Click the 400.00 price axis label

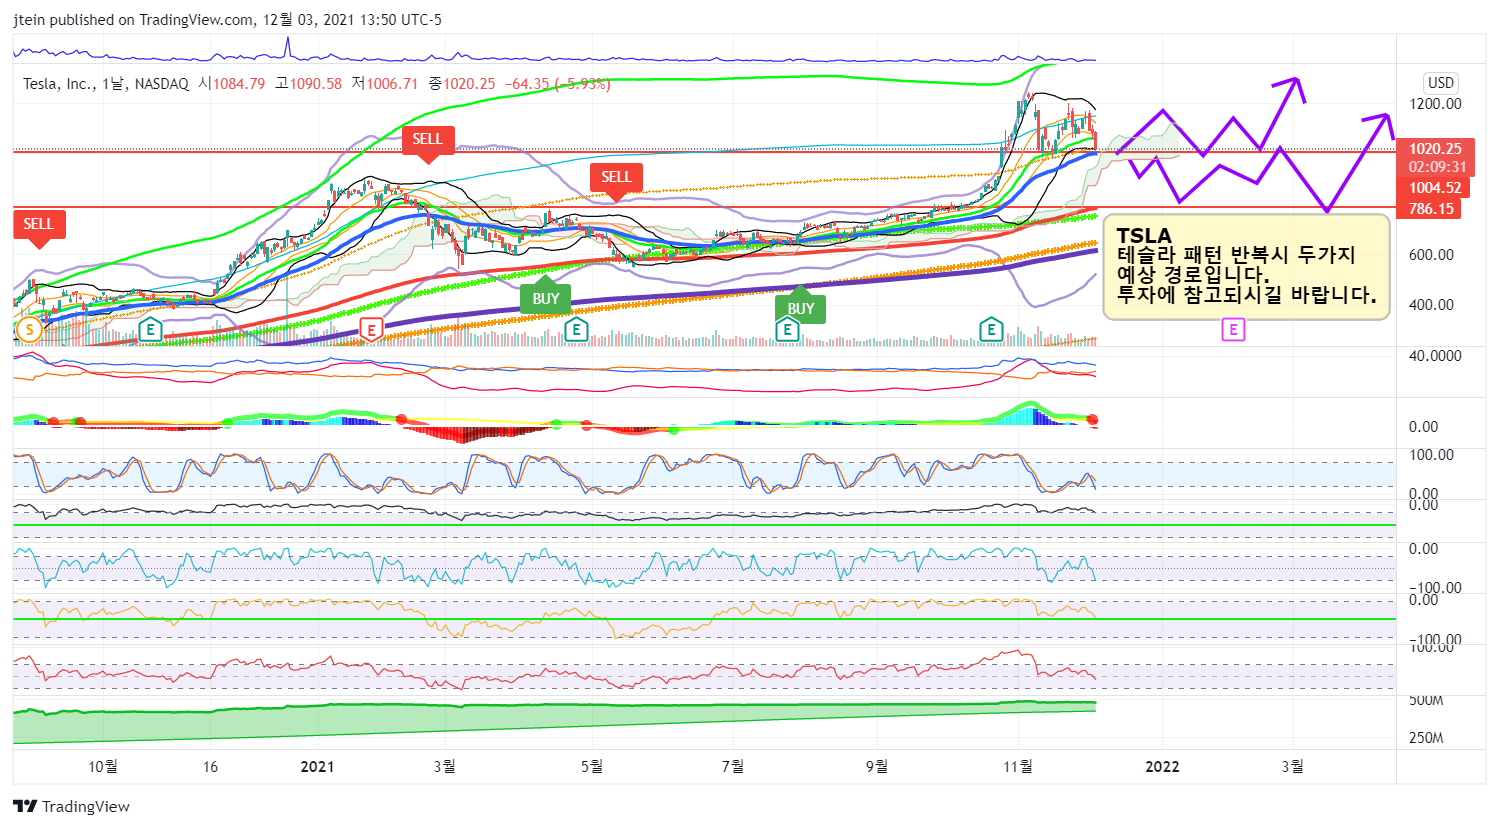tap(1431, 305)
